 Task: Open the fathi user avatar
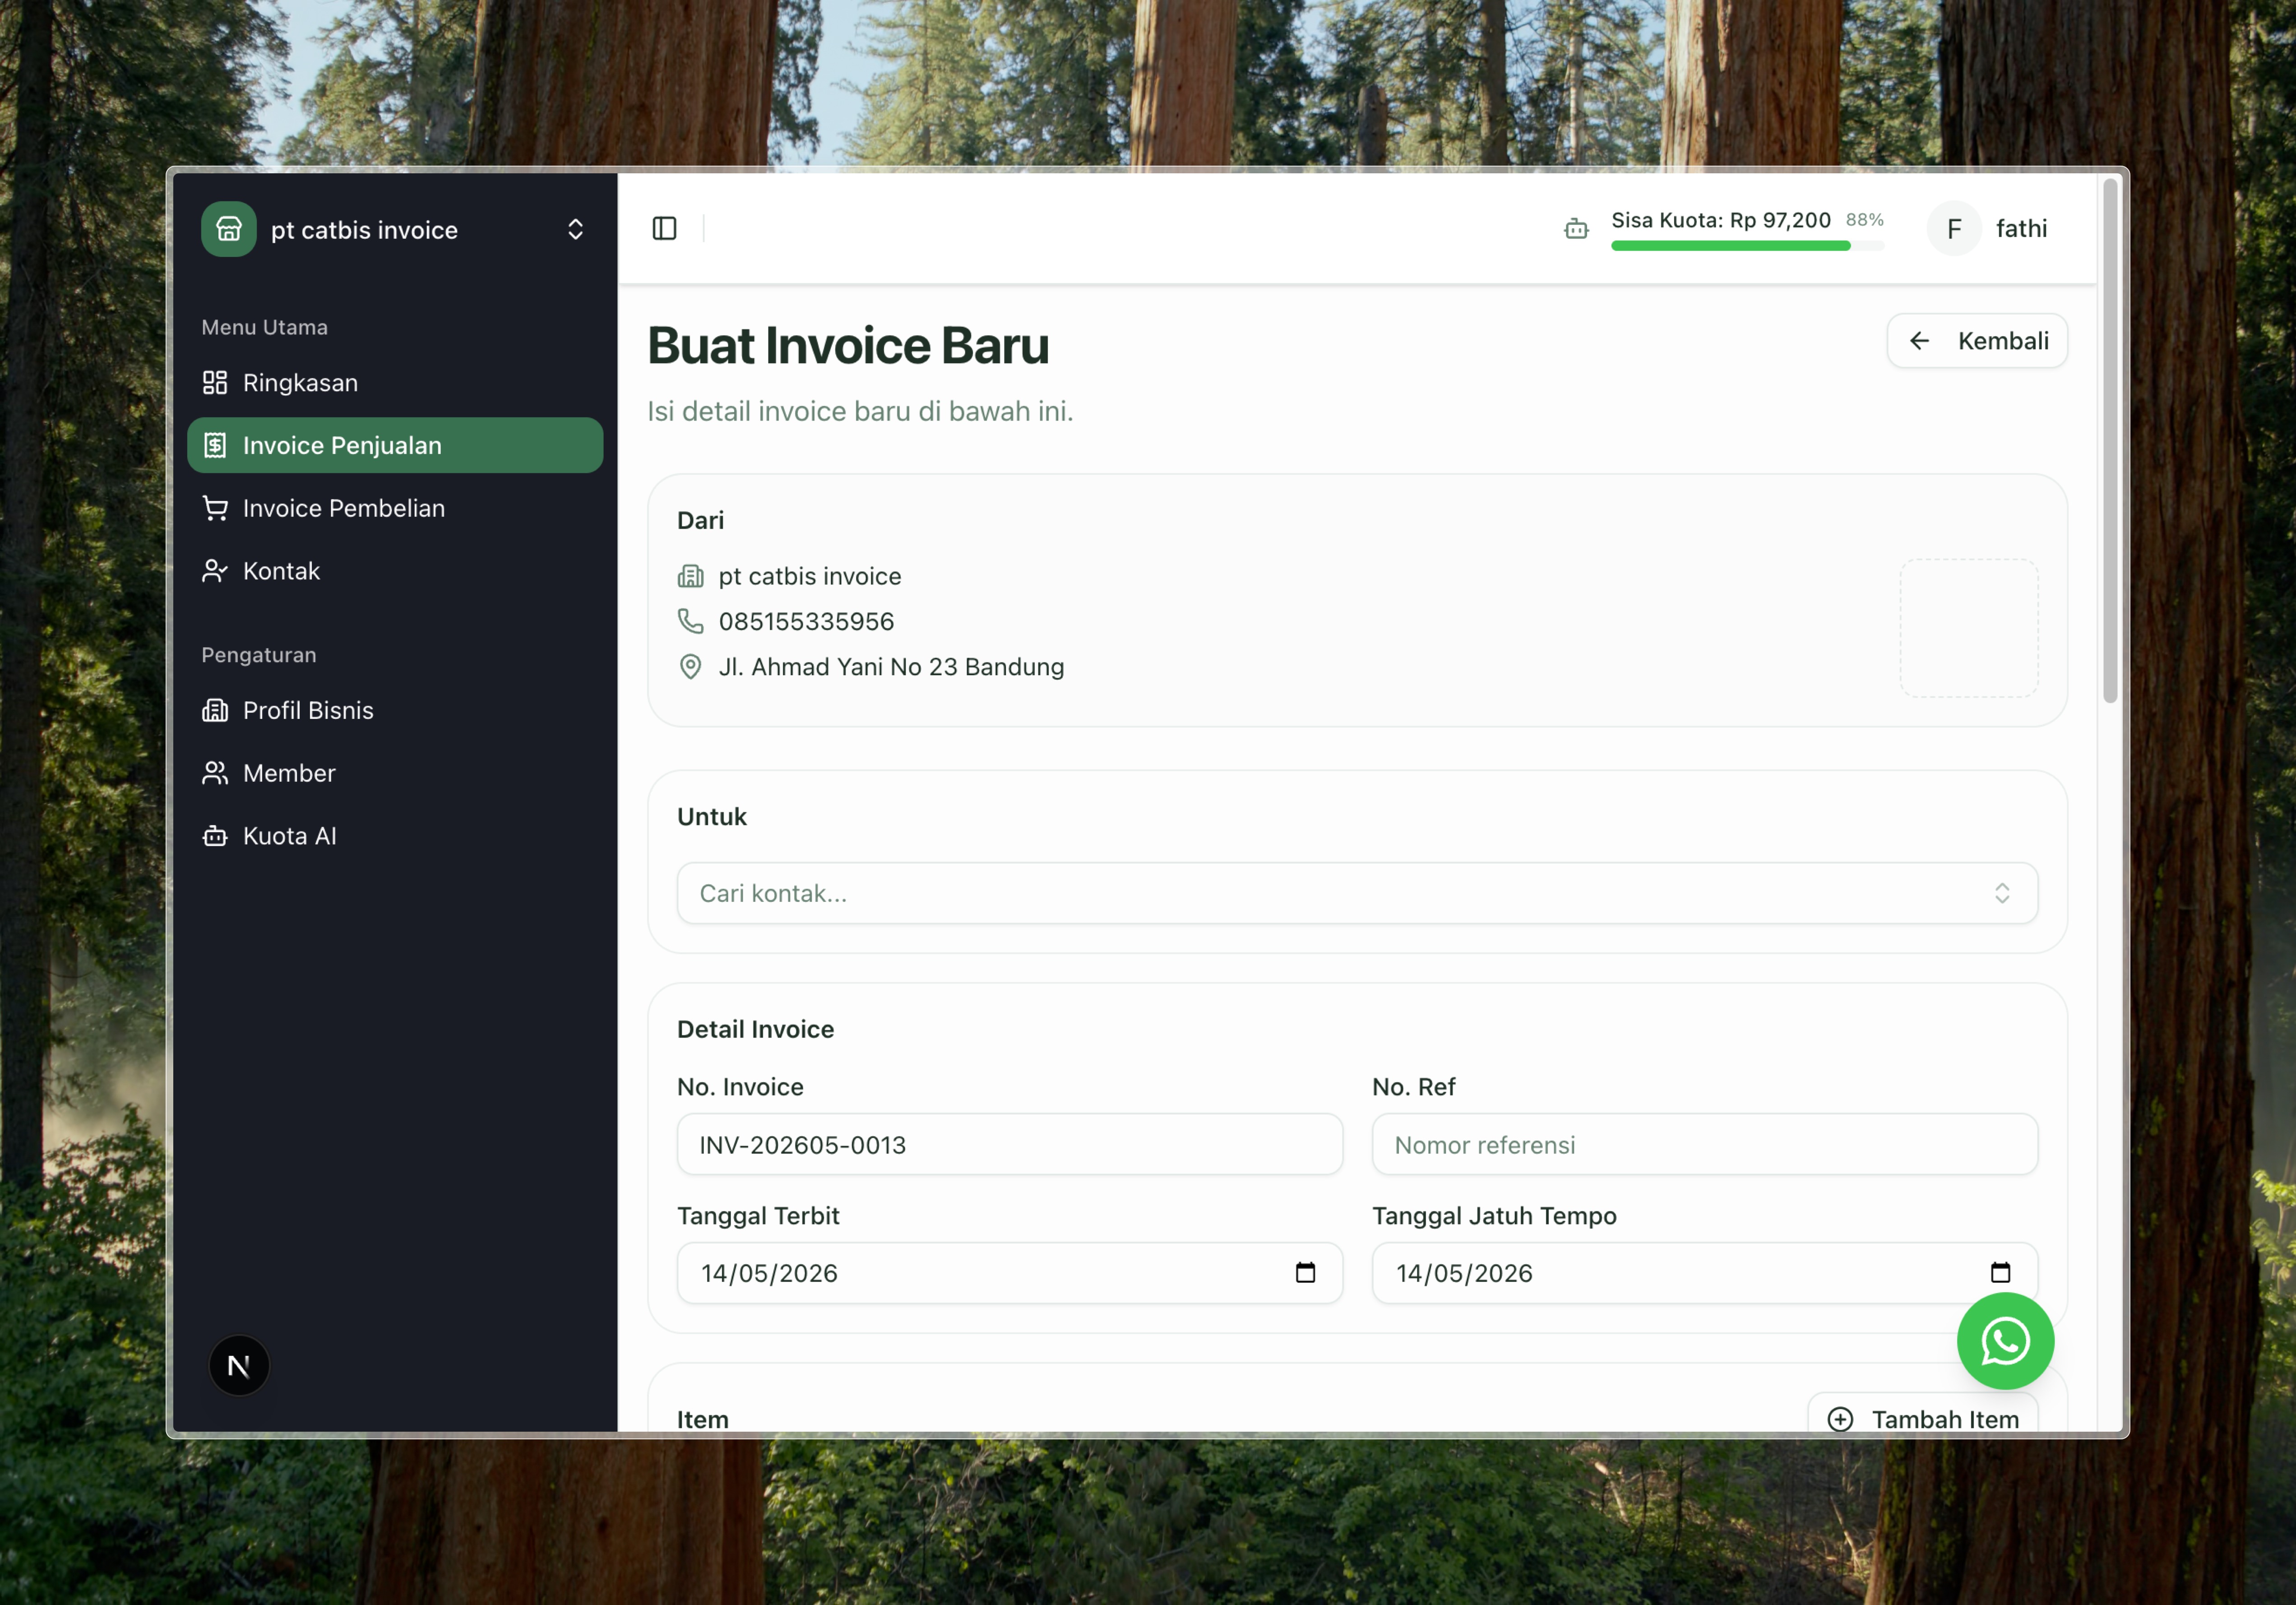point(1954,229)
